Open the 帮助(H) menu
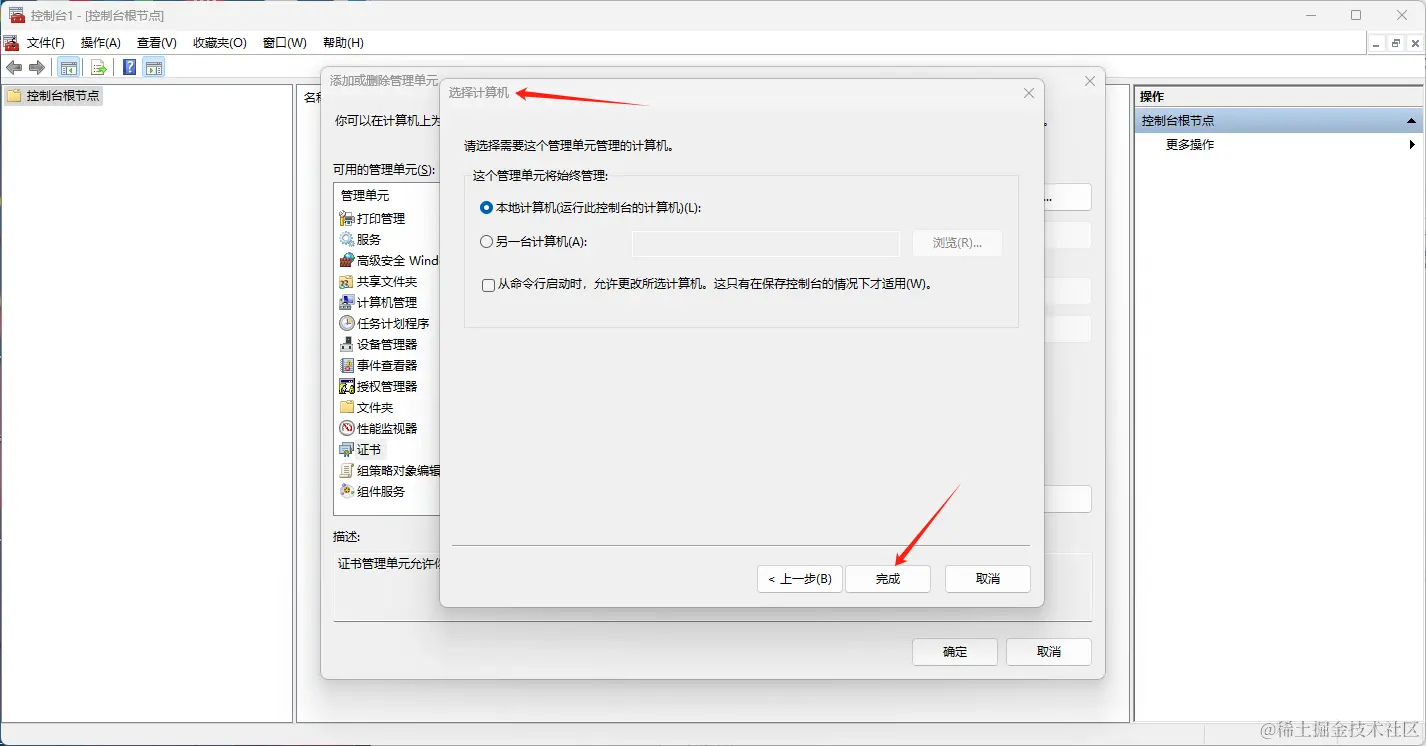 click(x=343, y=43)
